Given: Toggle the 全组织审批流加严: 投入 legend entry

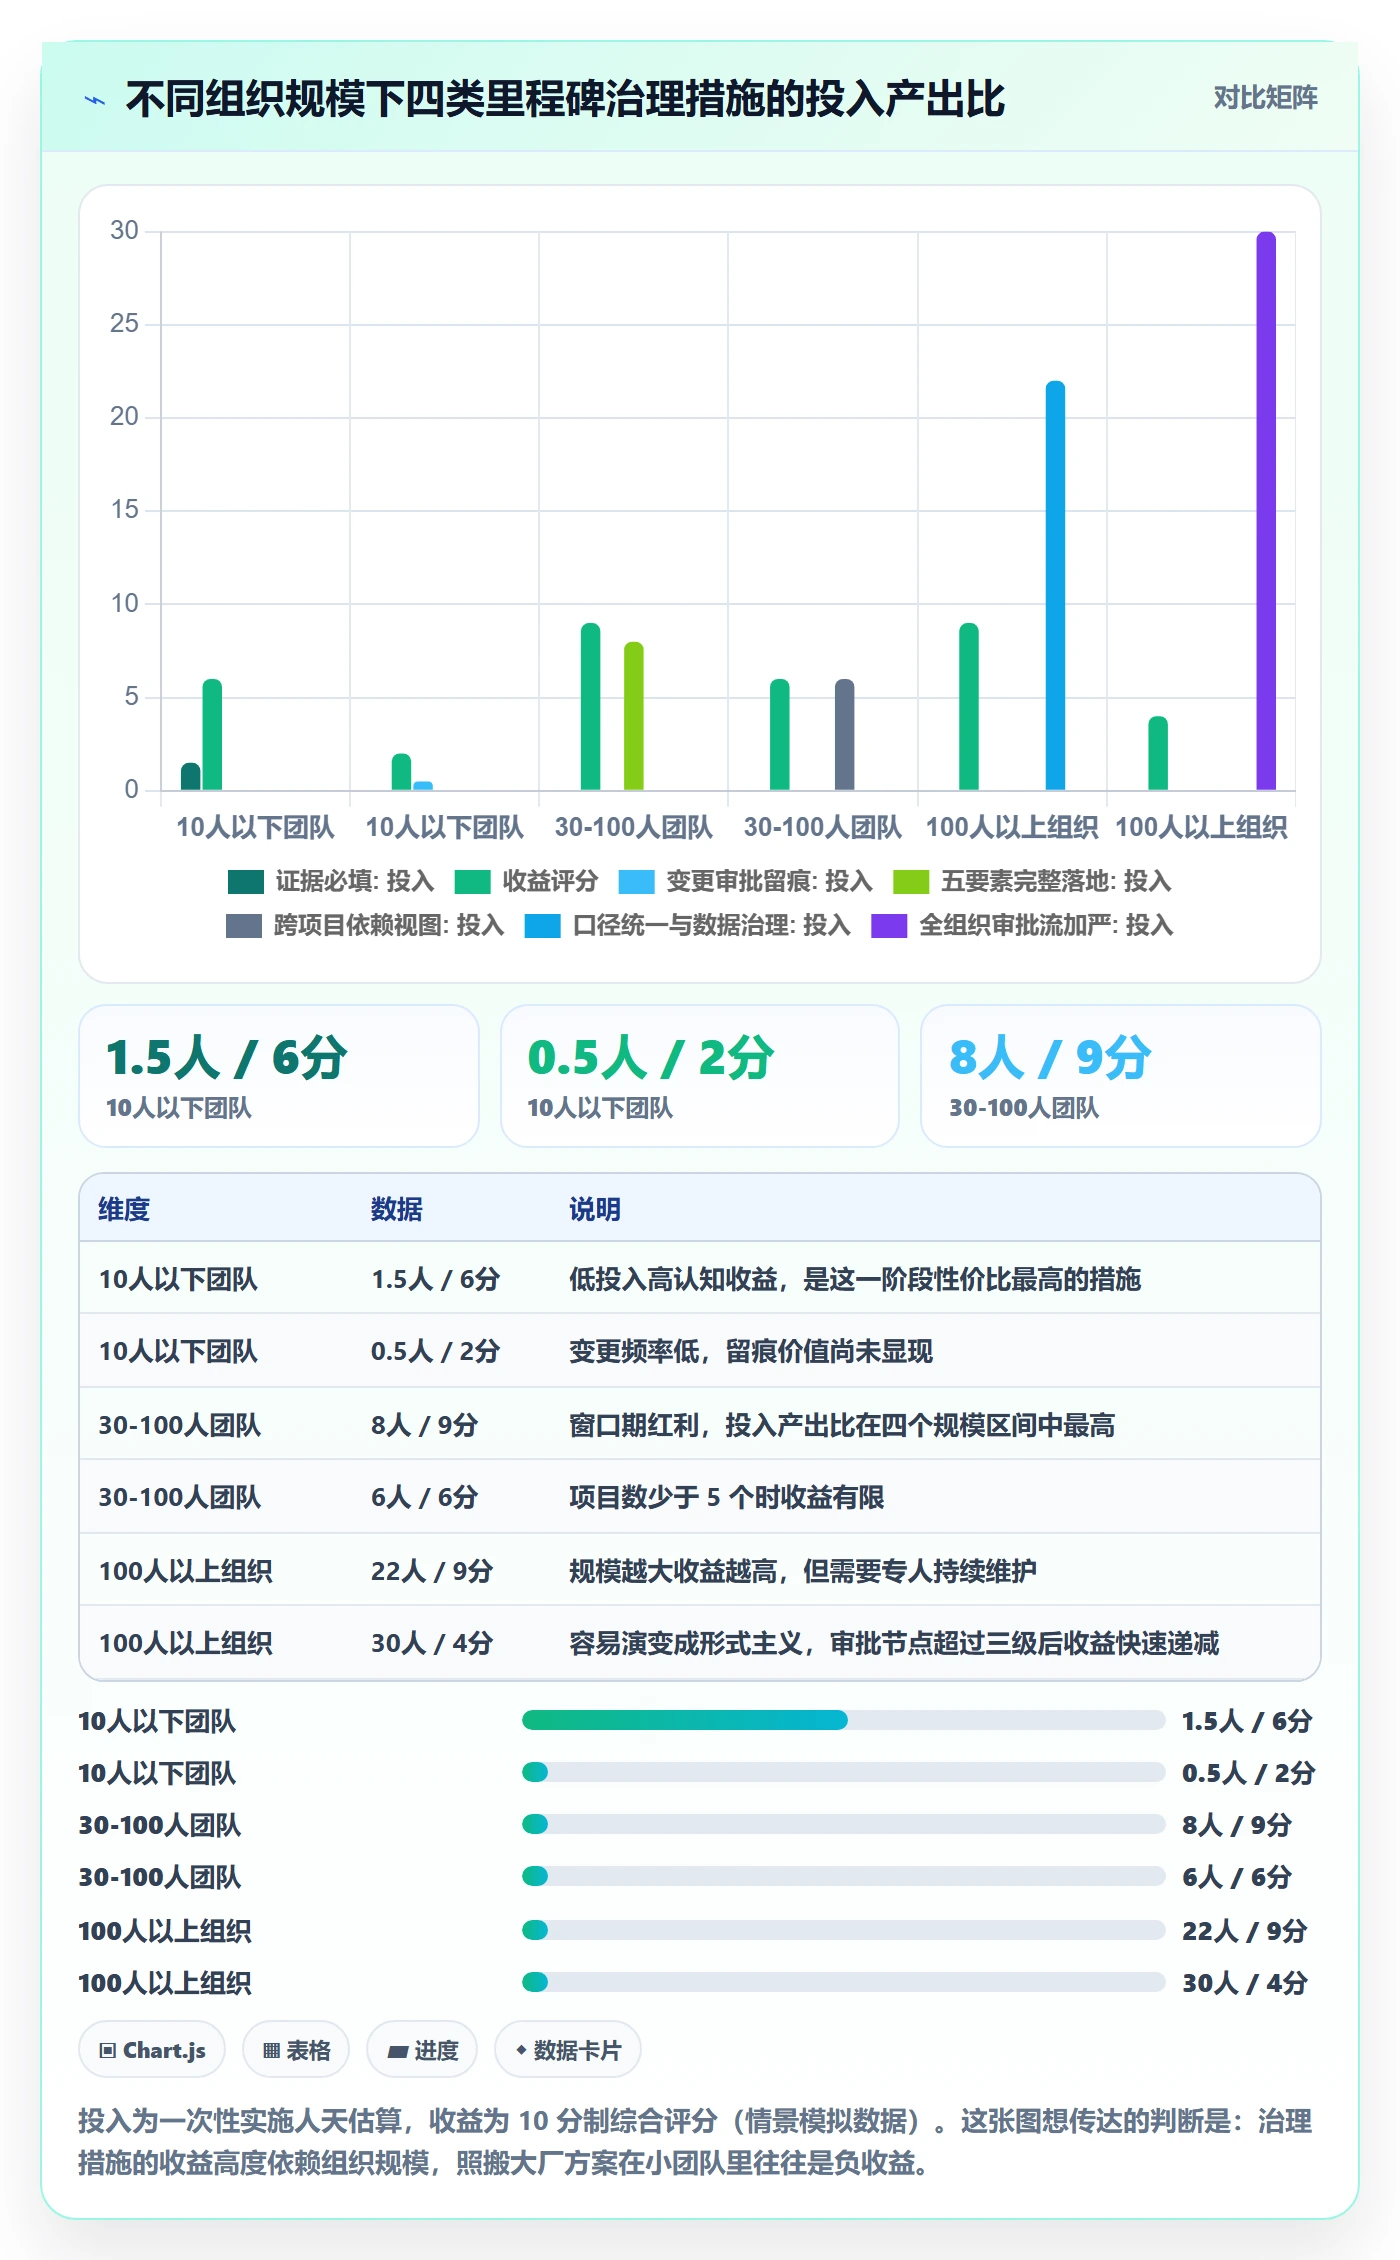Looking at the screenshot, I should coord(1022,925).
